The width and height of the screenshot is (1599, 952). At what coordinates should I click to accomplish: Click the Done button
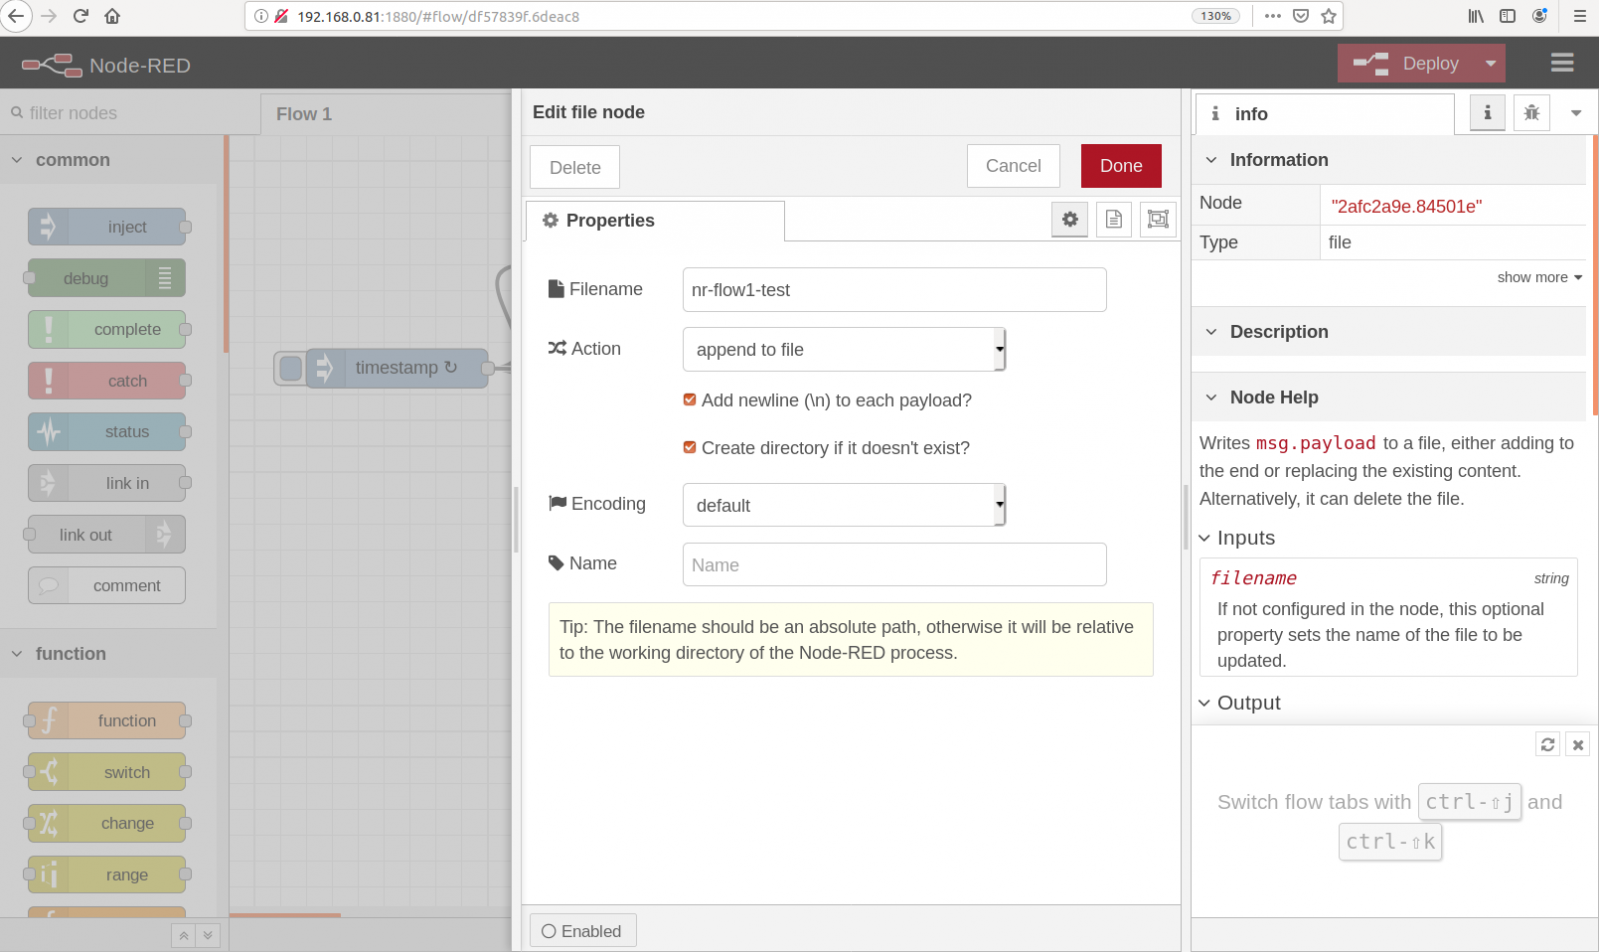point(1120,166)
